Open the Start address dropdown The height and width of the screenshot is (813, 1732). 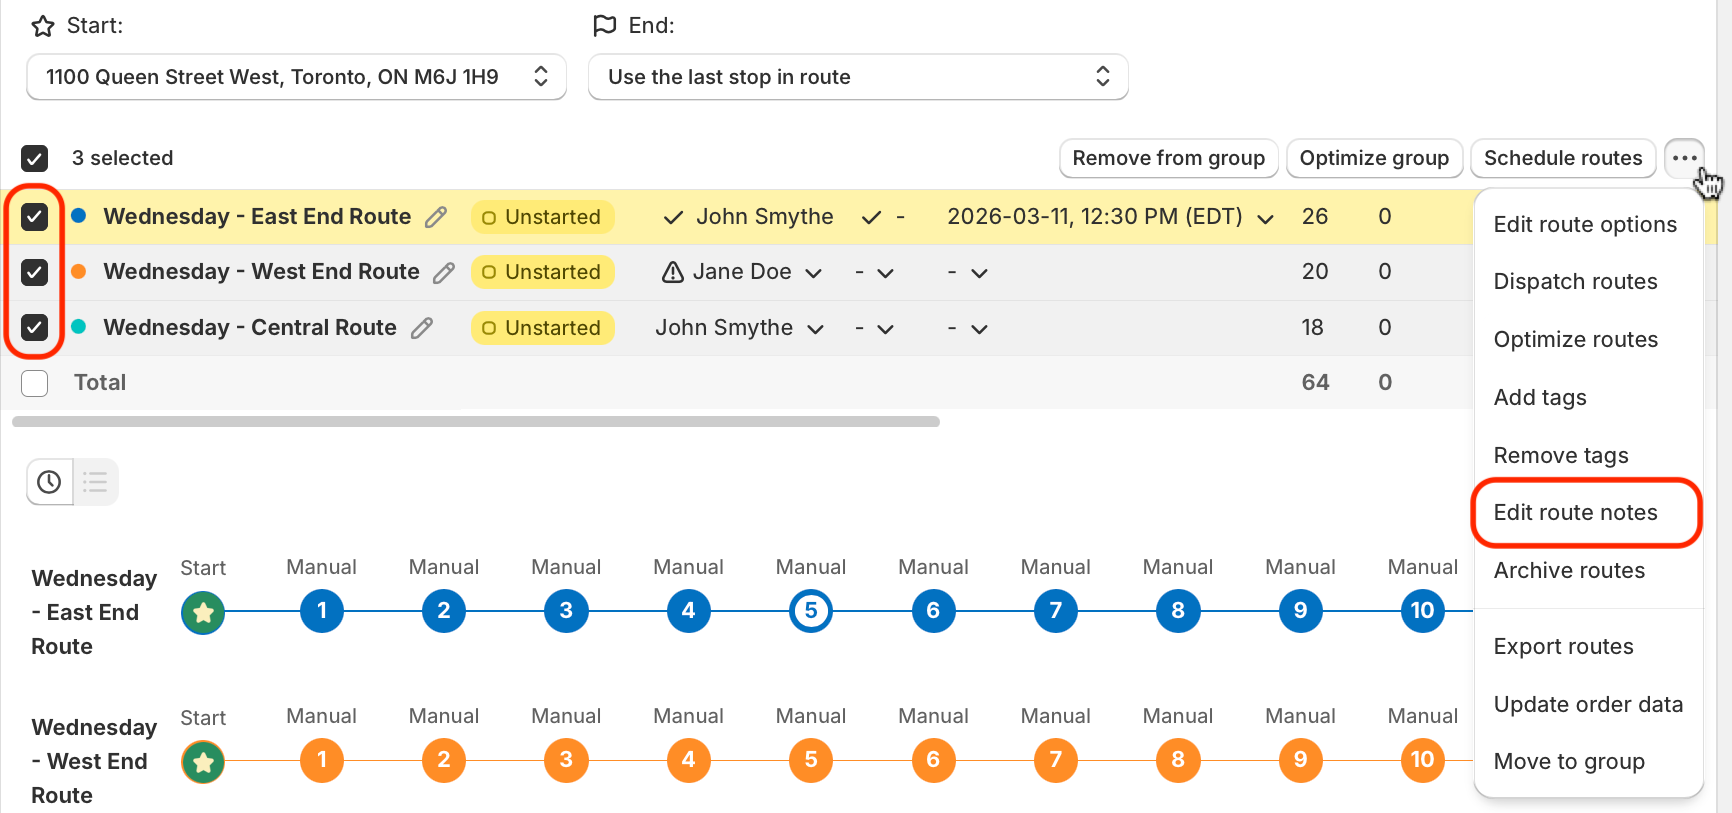(296, 77)
